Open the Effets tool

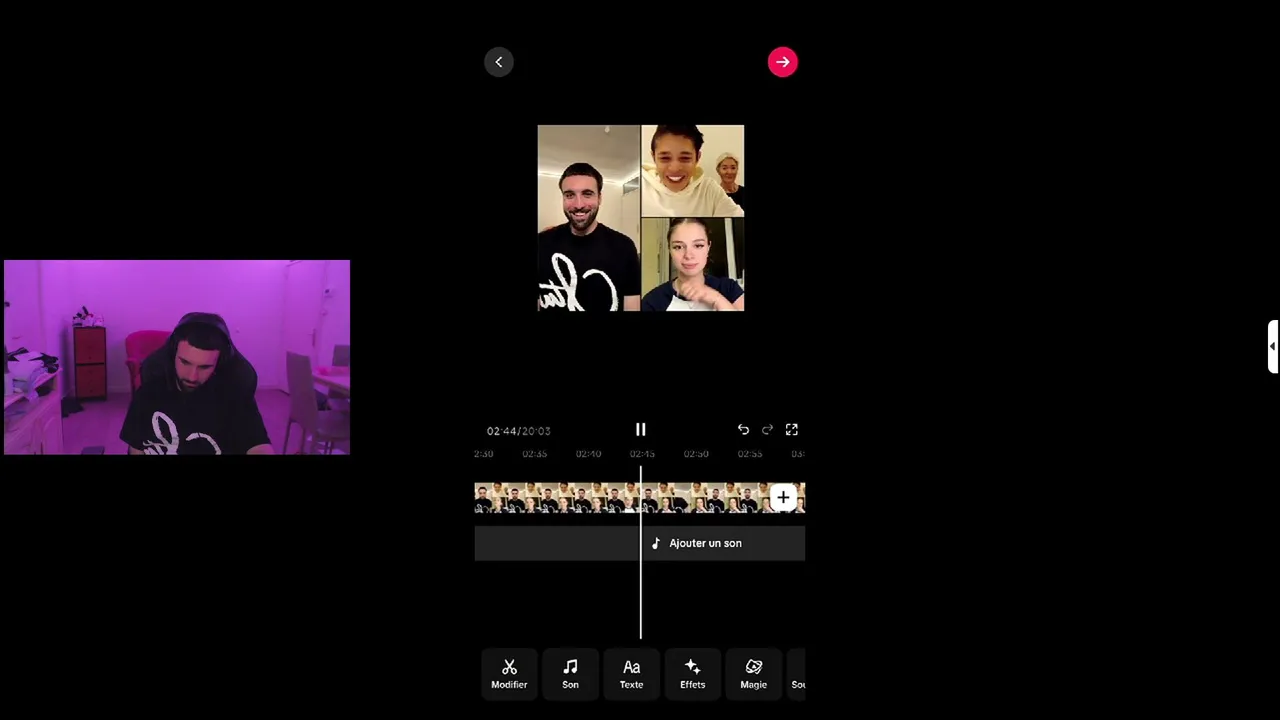[x=692, y=674]
